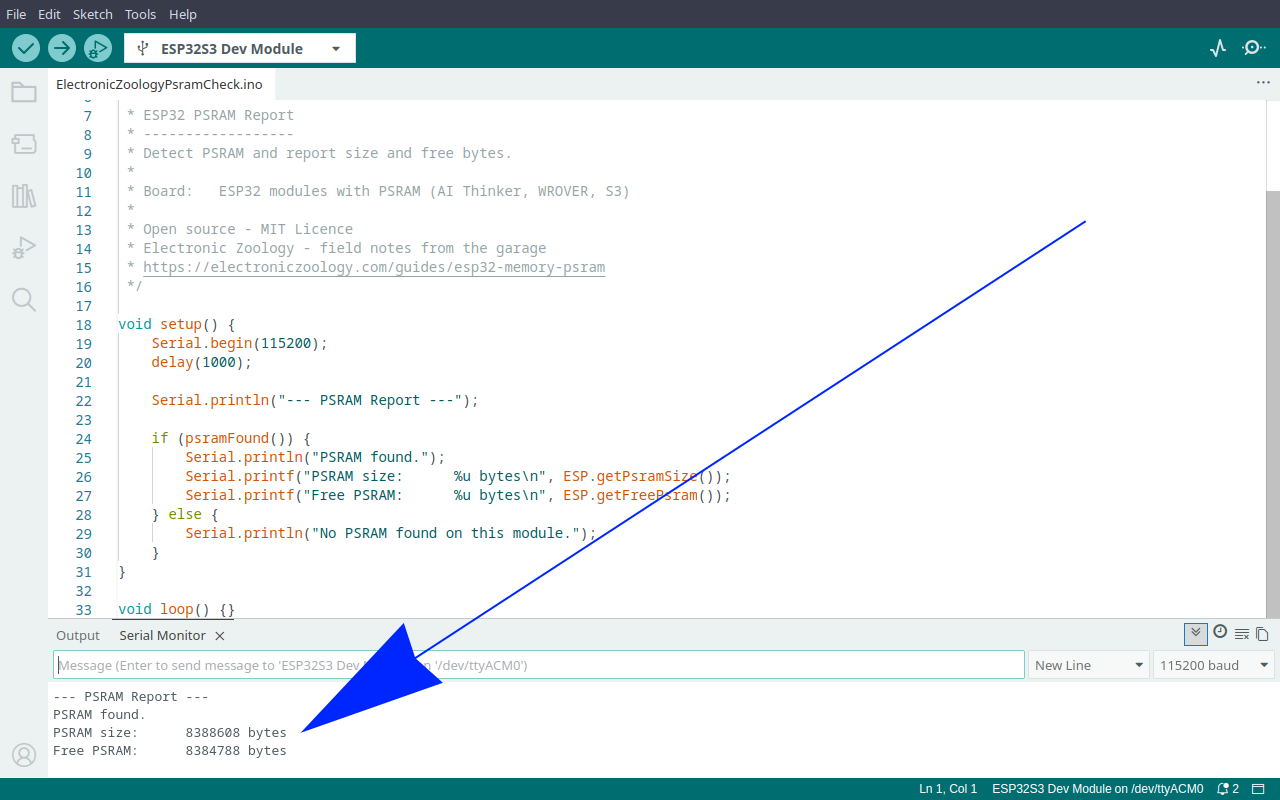Open the Tools menu
The image size is (1280, 800).
pyautogui.click(x=140, y=14)
